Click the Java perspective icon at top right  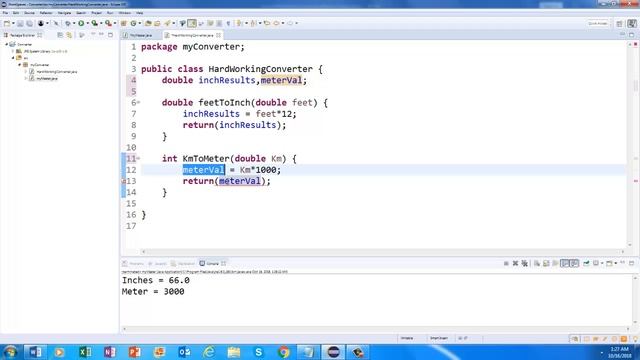point(631,24)
